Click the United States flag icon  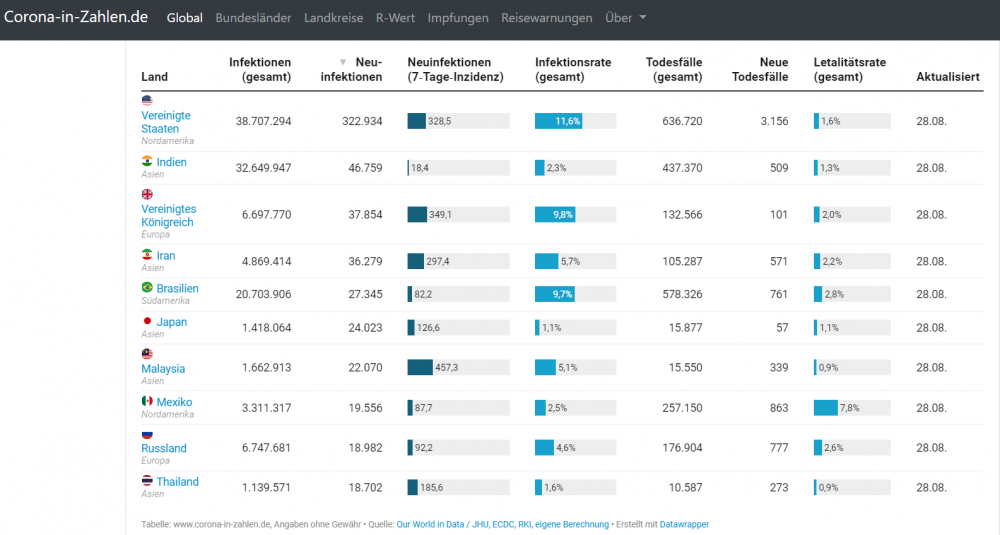147,100
